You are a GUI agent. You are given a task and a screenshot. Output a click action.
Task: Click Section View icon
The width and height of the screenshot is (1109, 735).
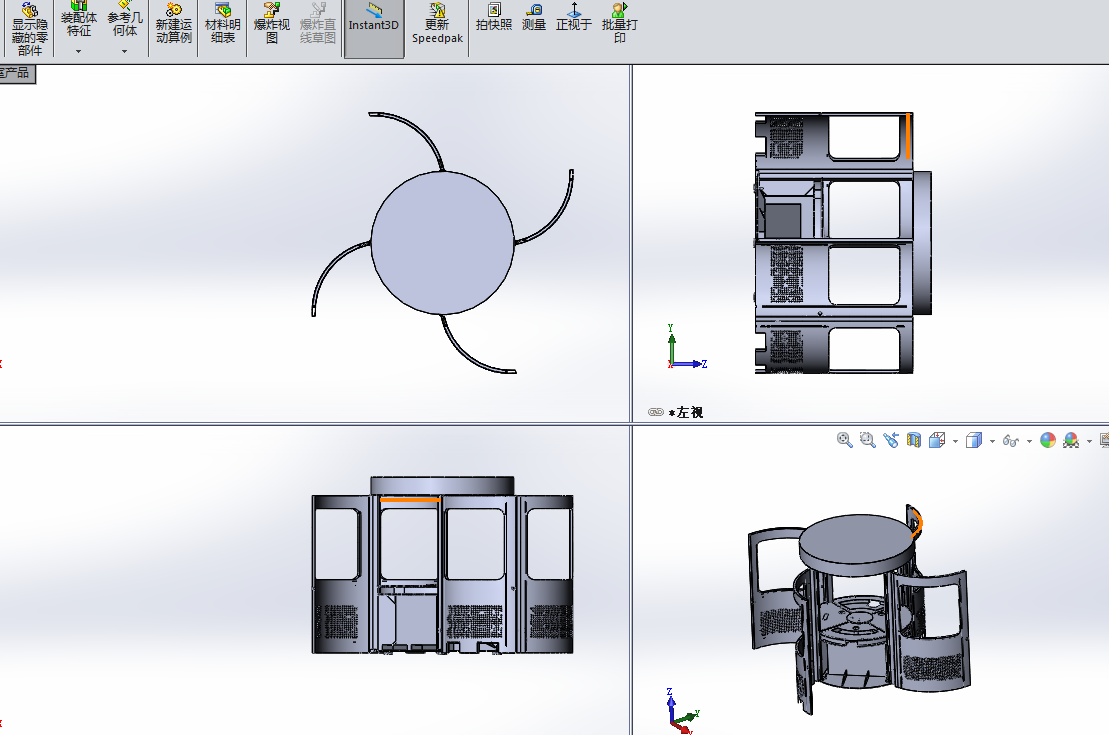pyautogui.click(x=914, y=440)
